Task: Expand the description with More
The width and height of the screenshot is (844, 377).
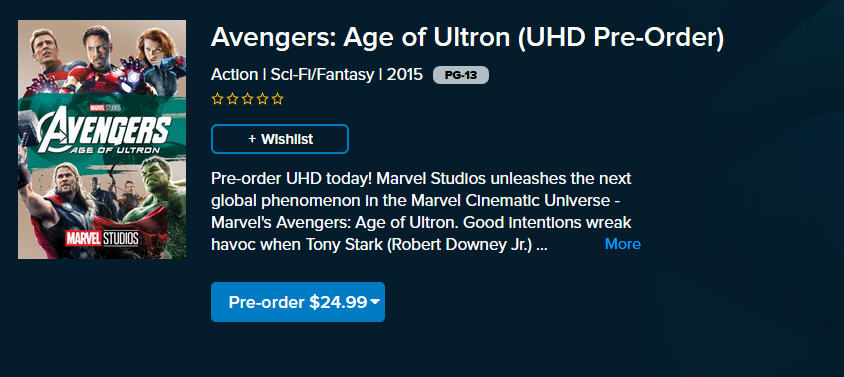Action: pos(623,244)
